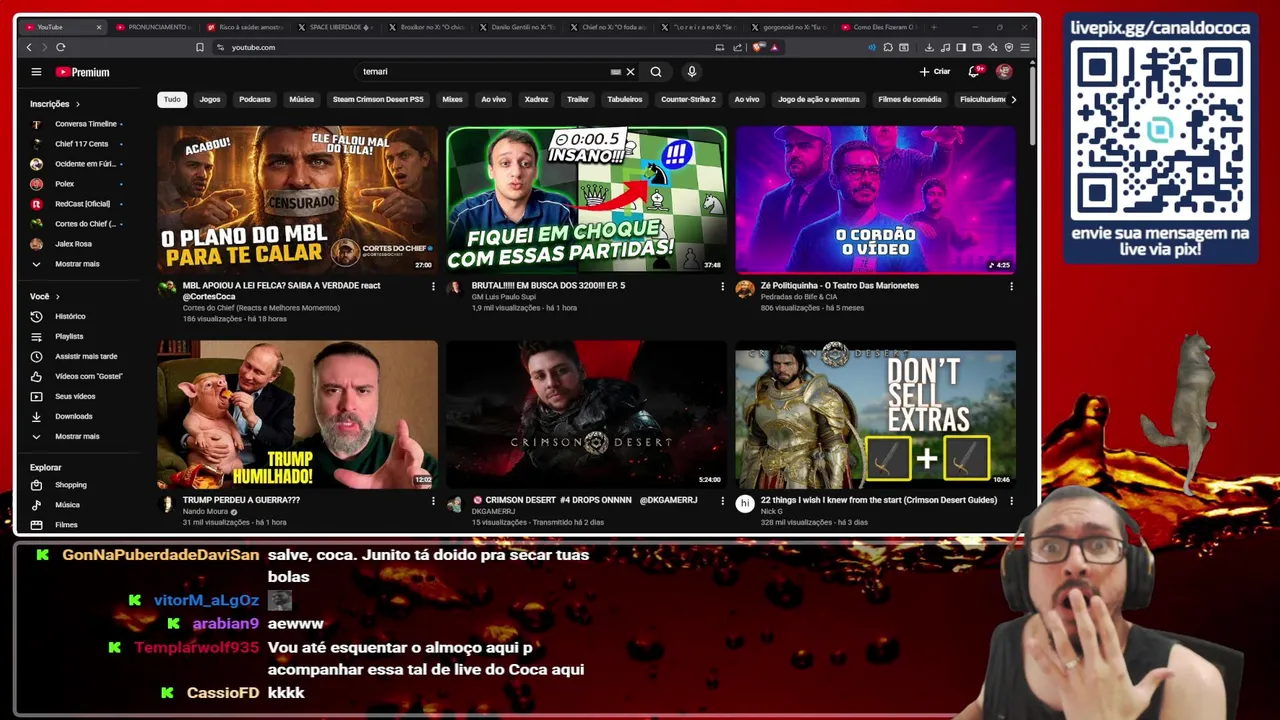Select the Podcasts filter chip
Image resolution: width=1280 pixels, height=720 pixels.
[254, 99]
